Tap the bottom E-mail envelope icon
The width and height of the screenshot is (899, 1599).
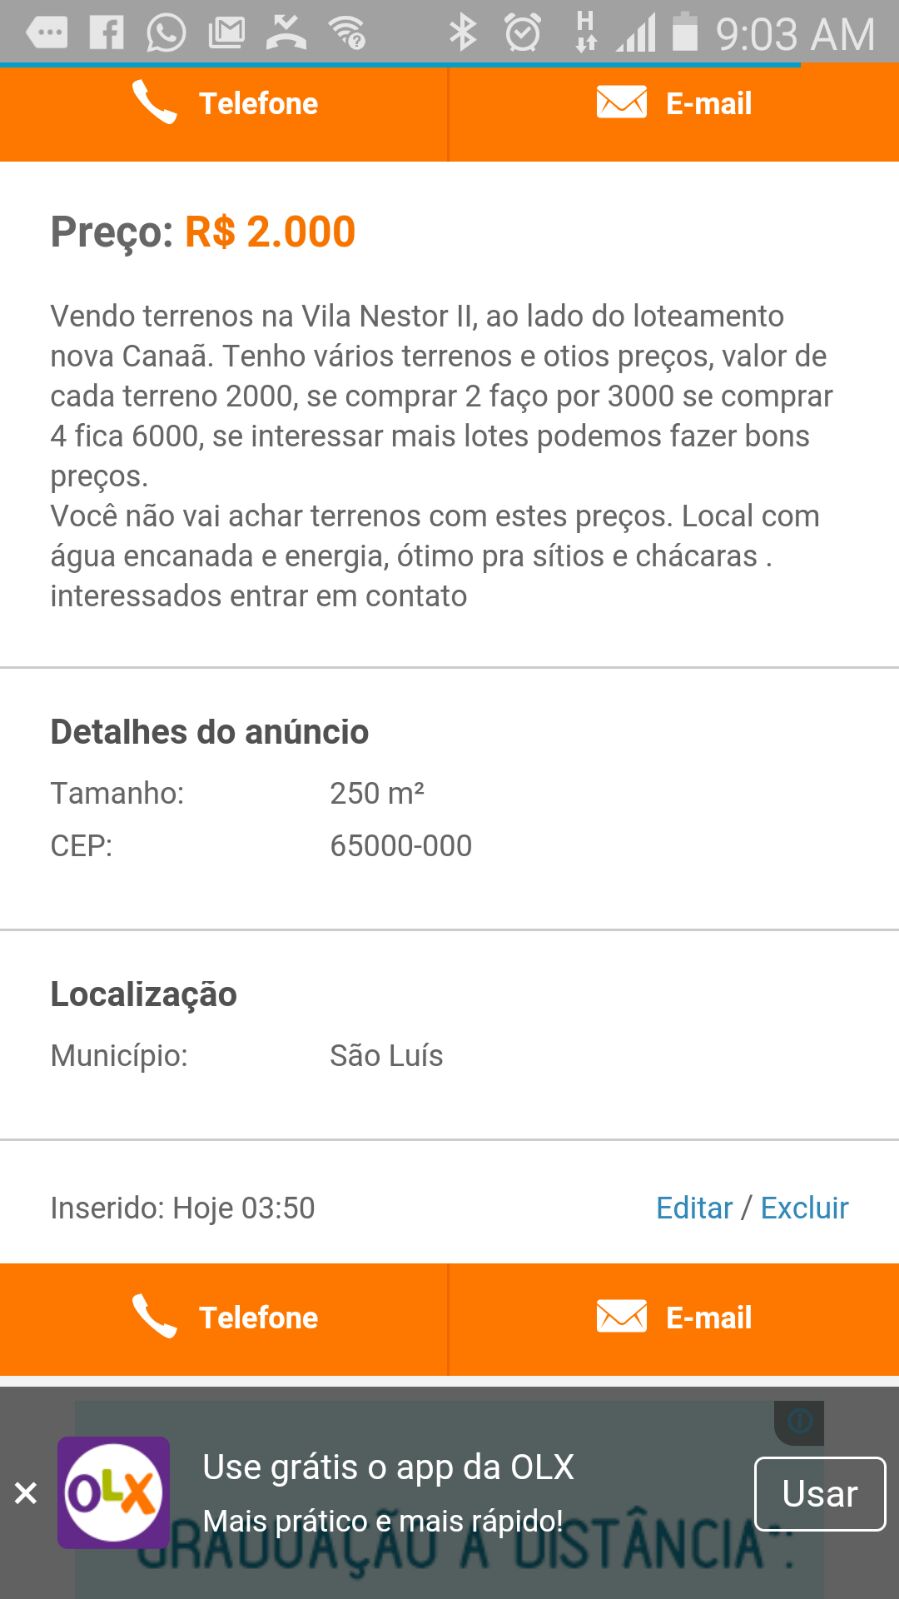click(x=621, y=1316)
